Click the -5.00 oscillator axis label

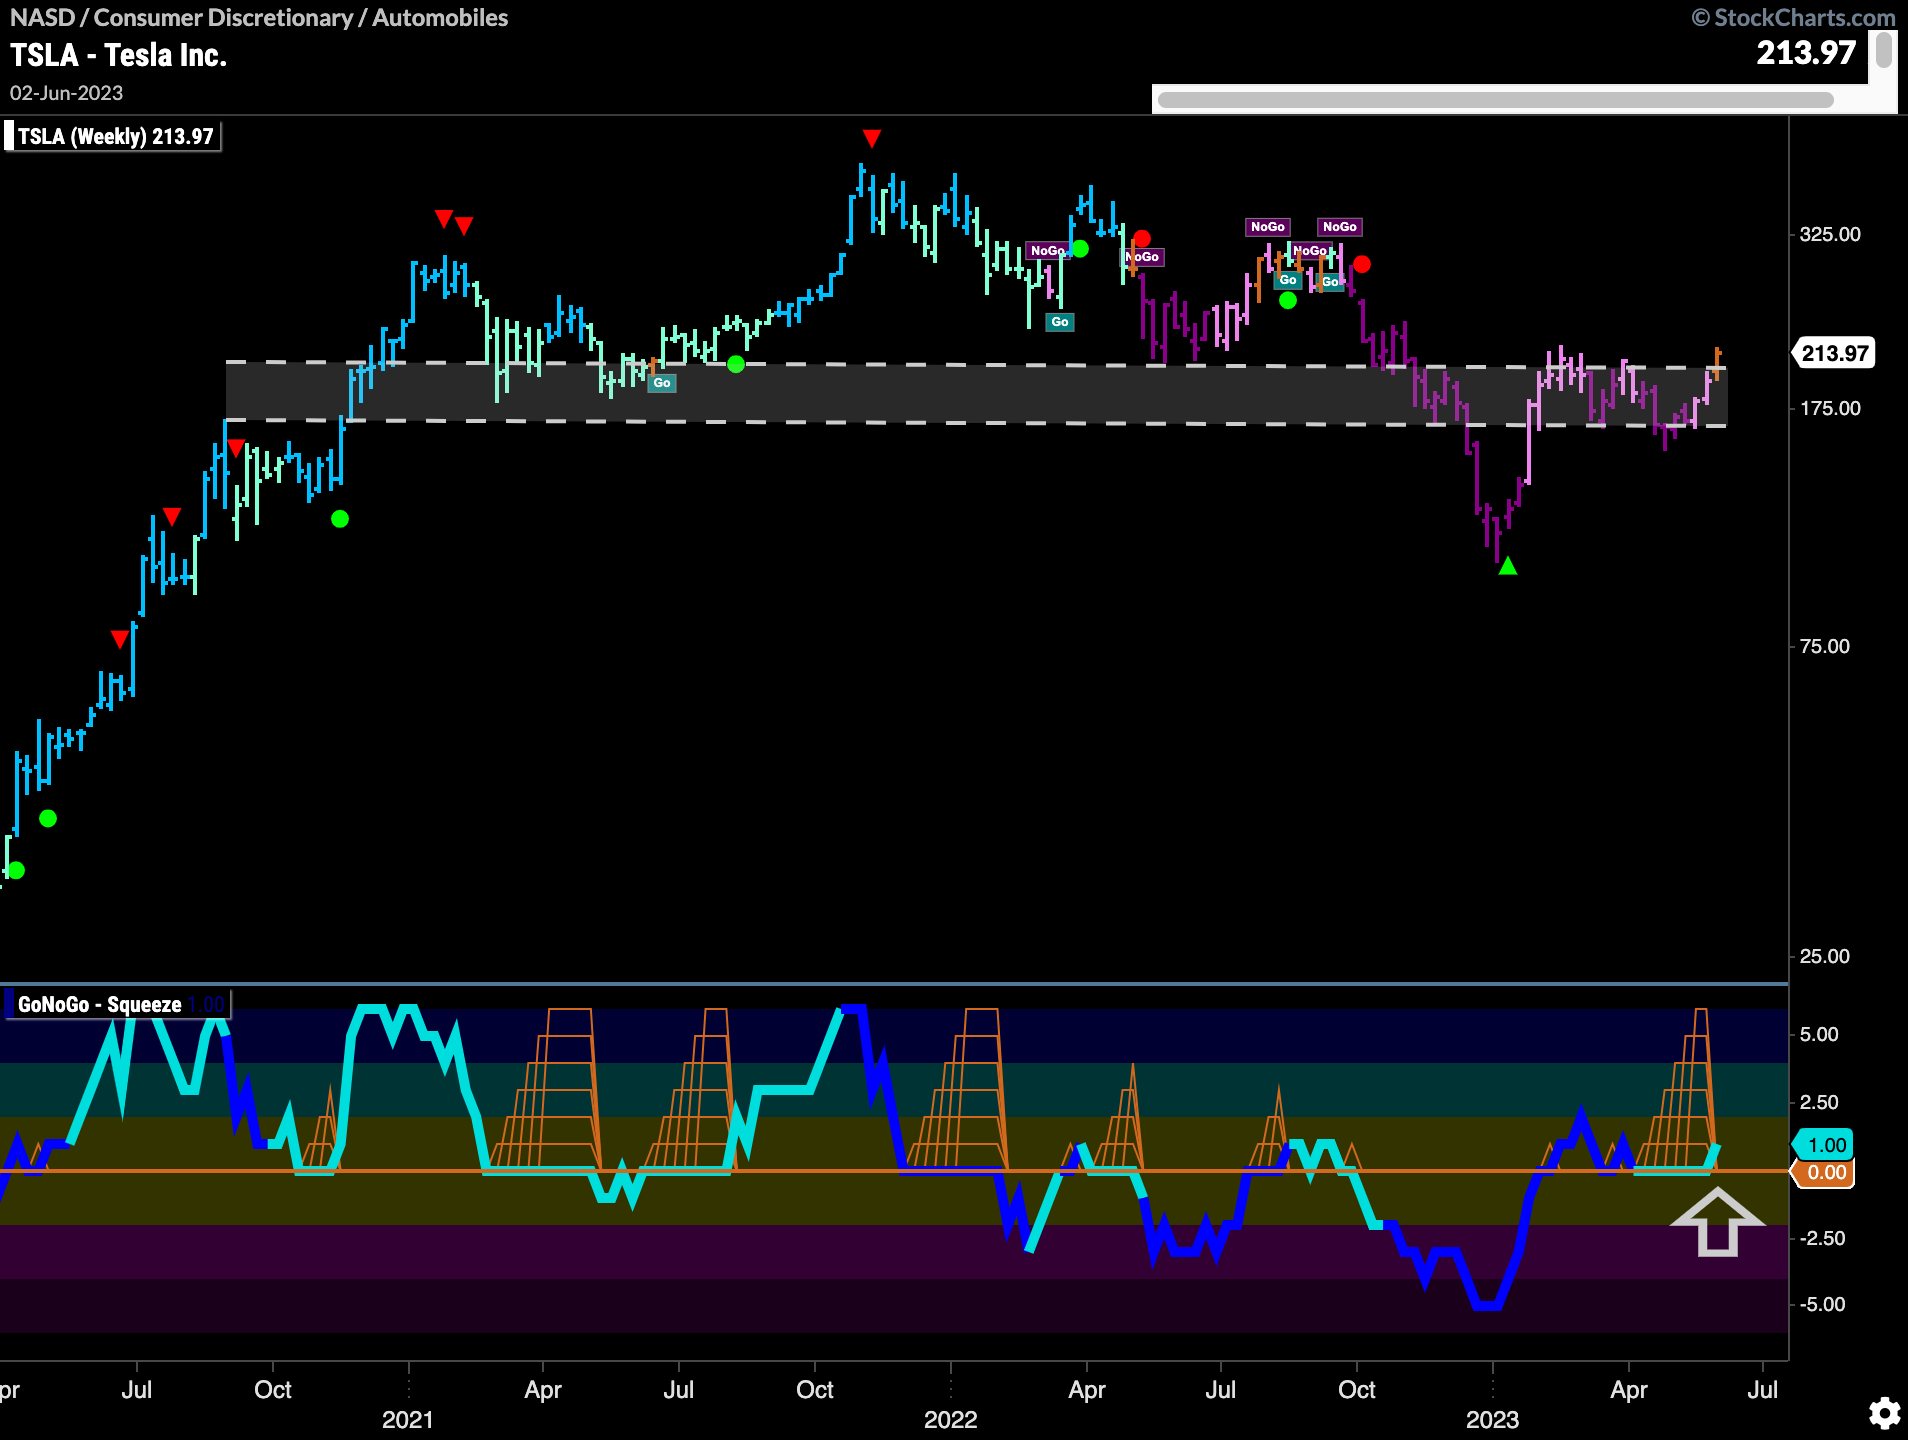(x=1822, y=1304)
